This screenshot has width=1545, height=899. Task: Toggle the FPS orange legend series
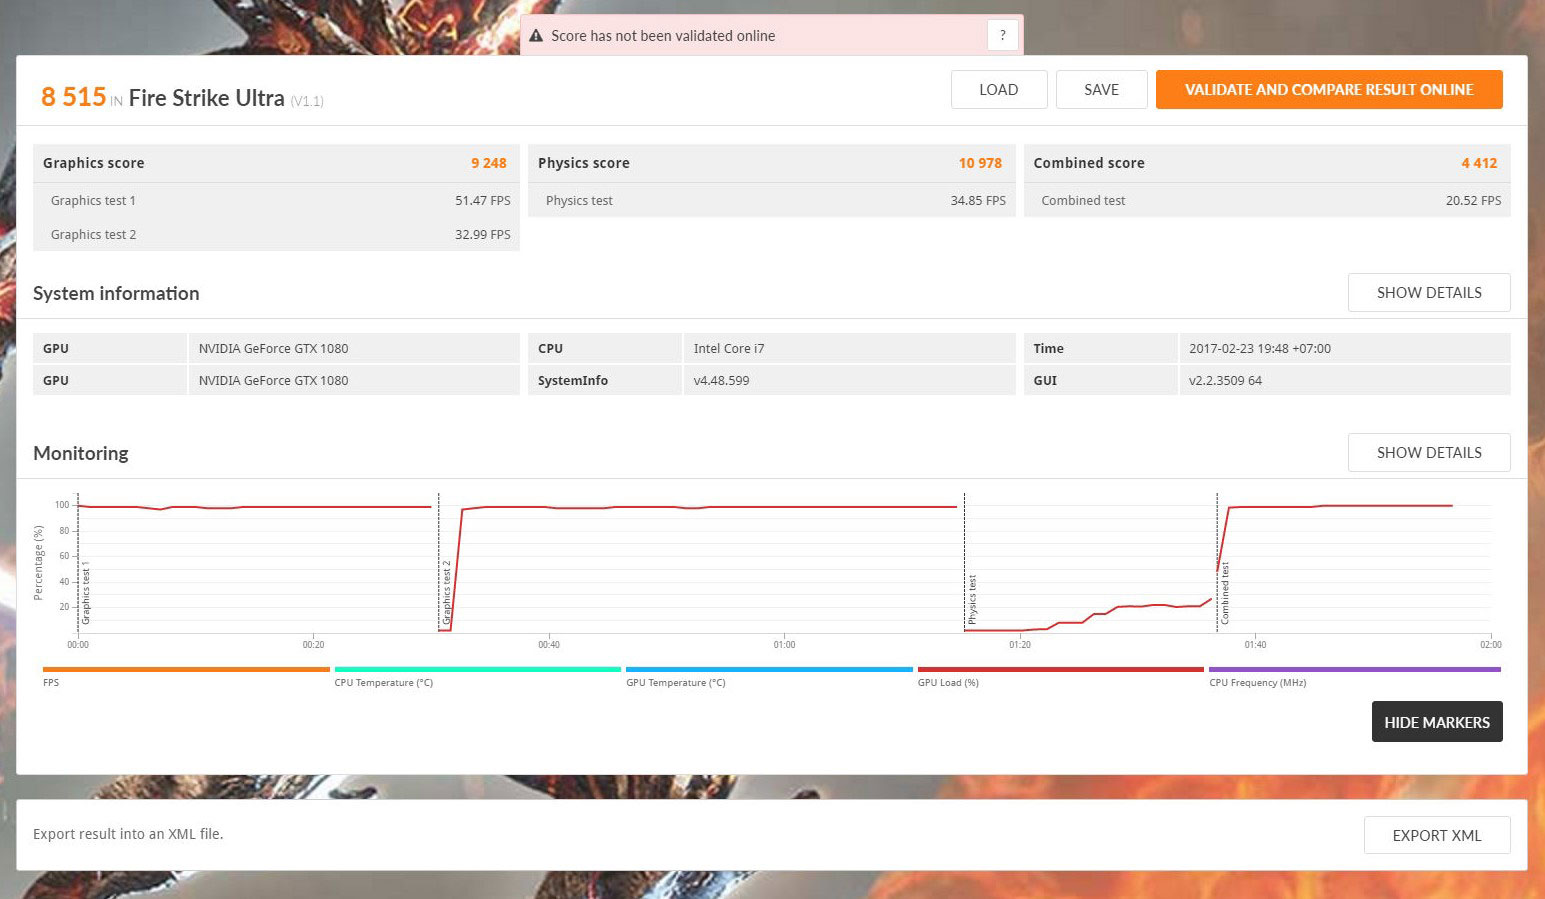[186, 670]
